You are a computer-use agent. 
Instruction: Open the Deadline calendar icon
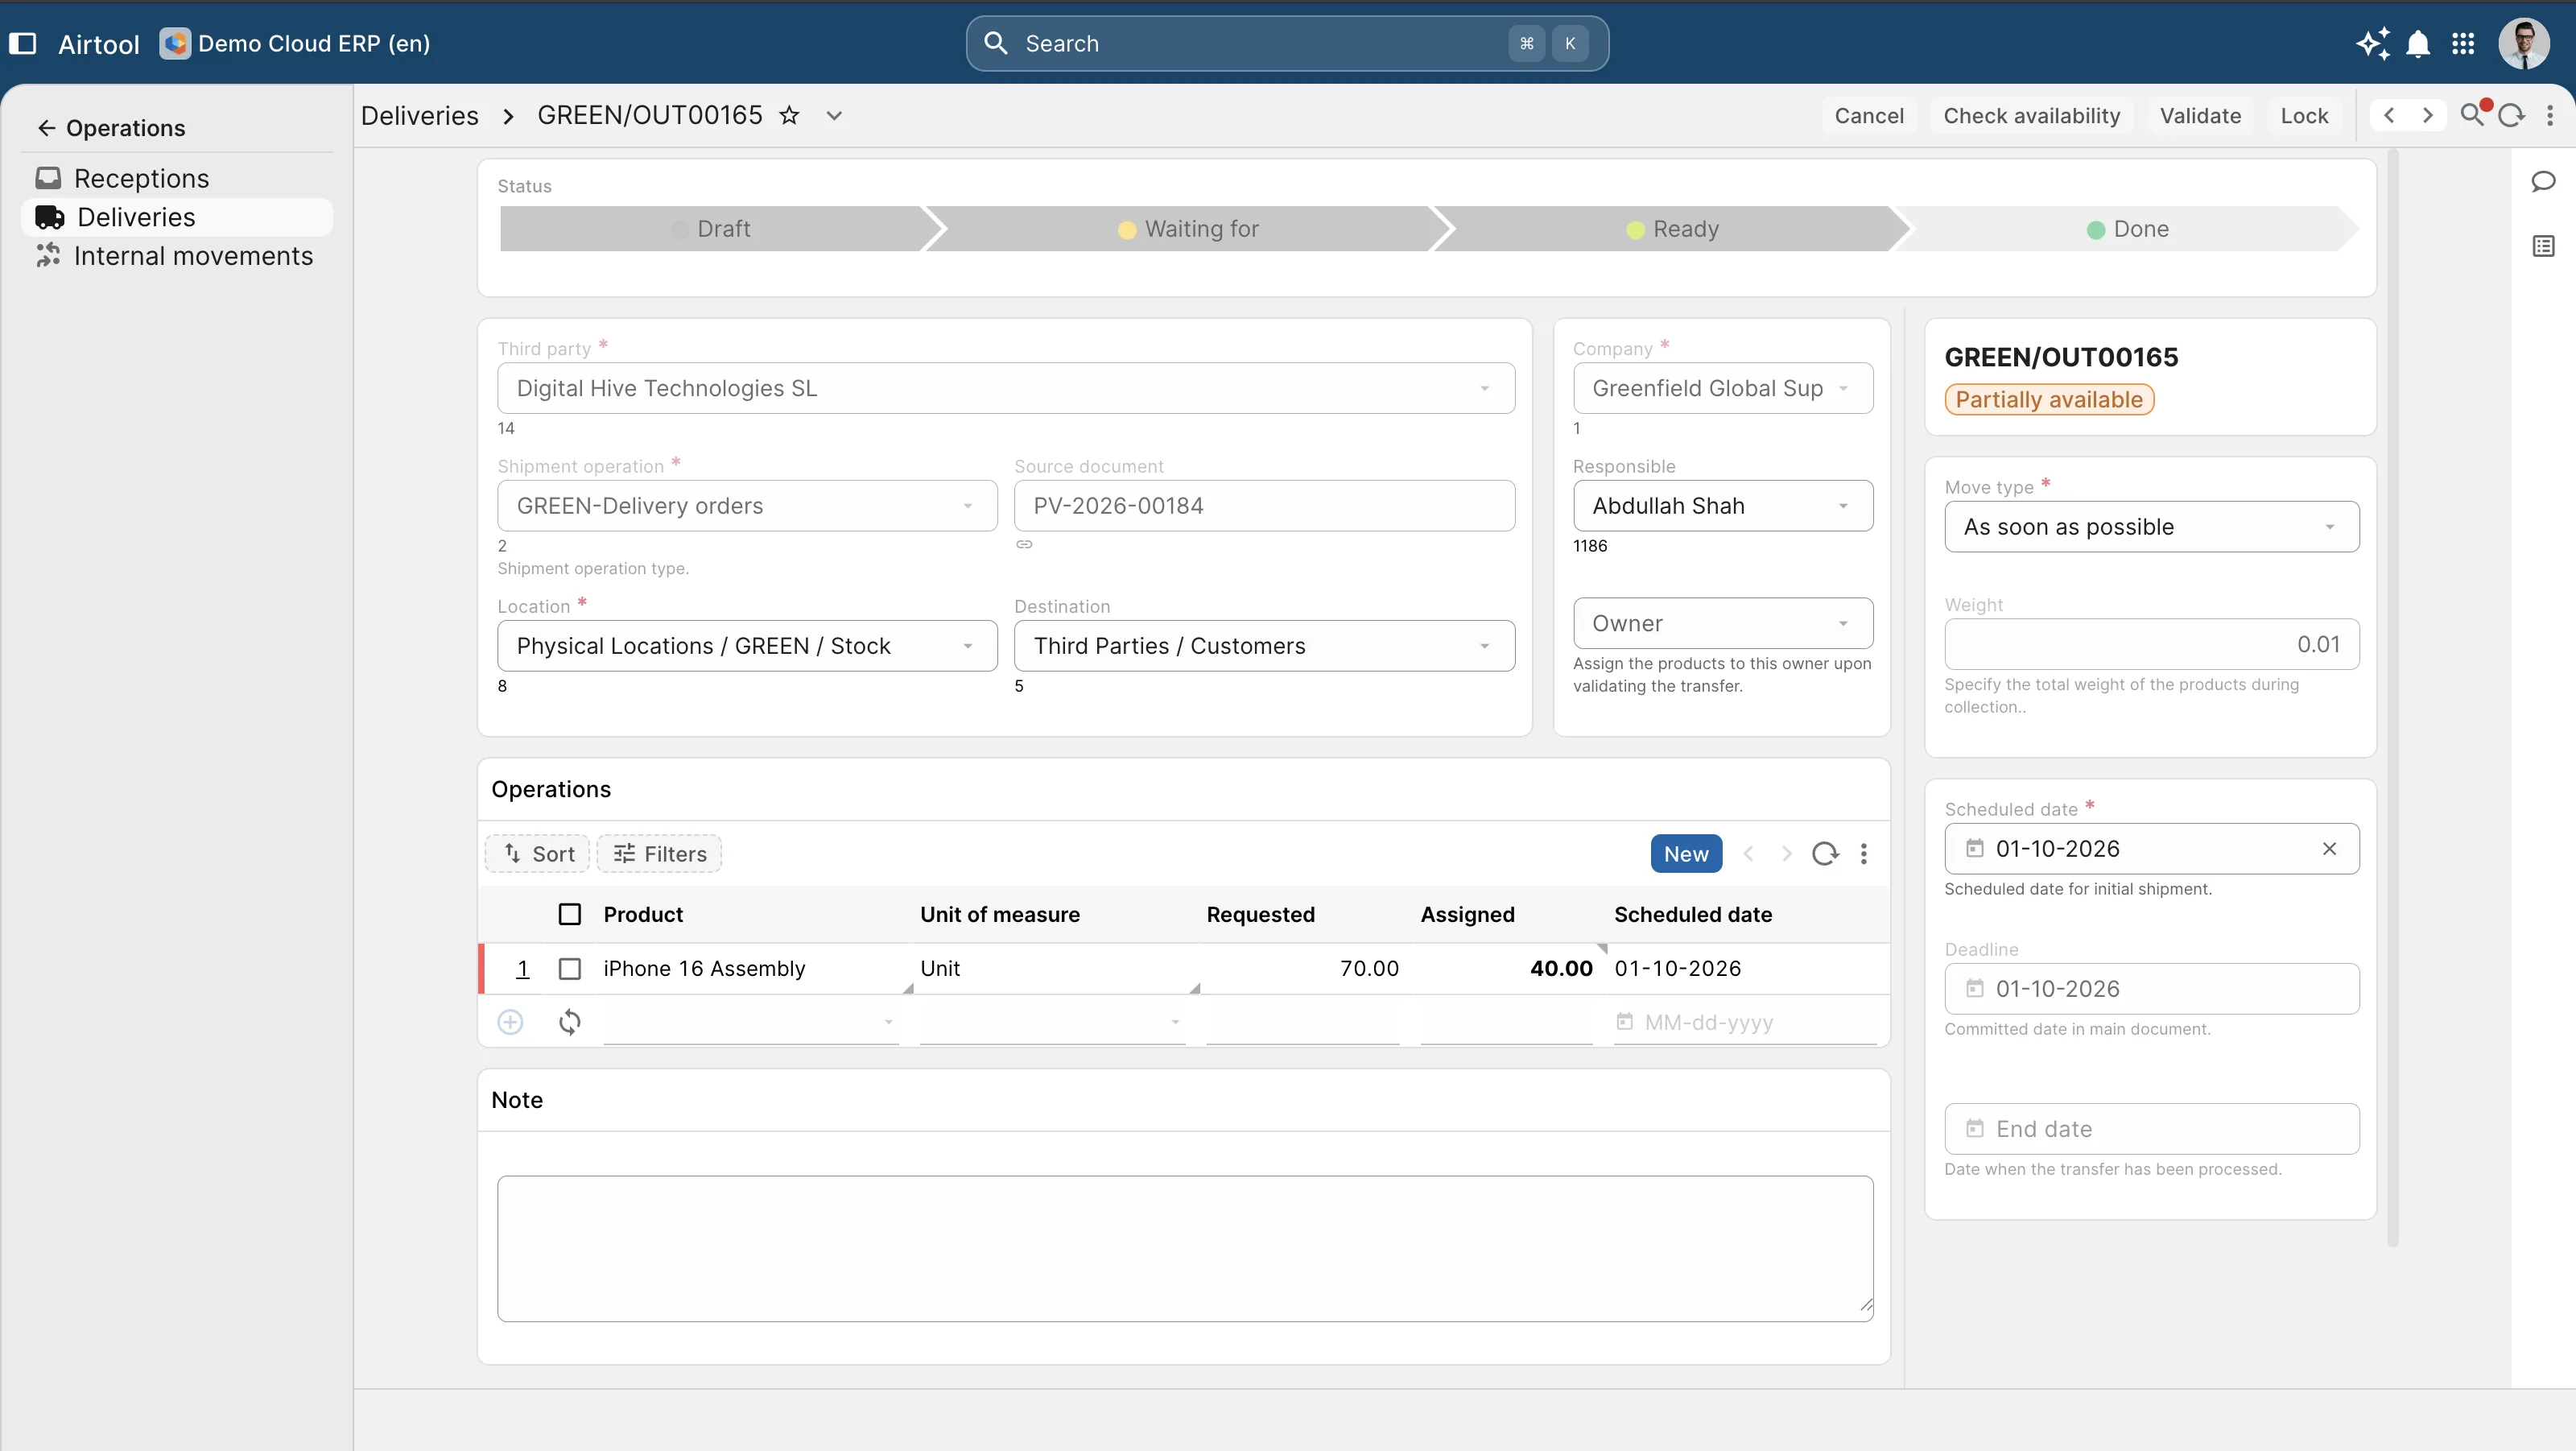pyautogui.click(x=1975, y=988)
